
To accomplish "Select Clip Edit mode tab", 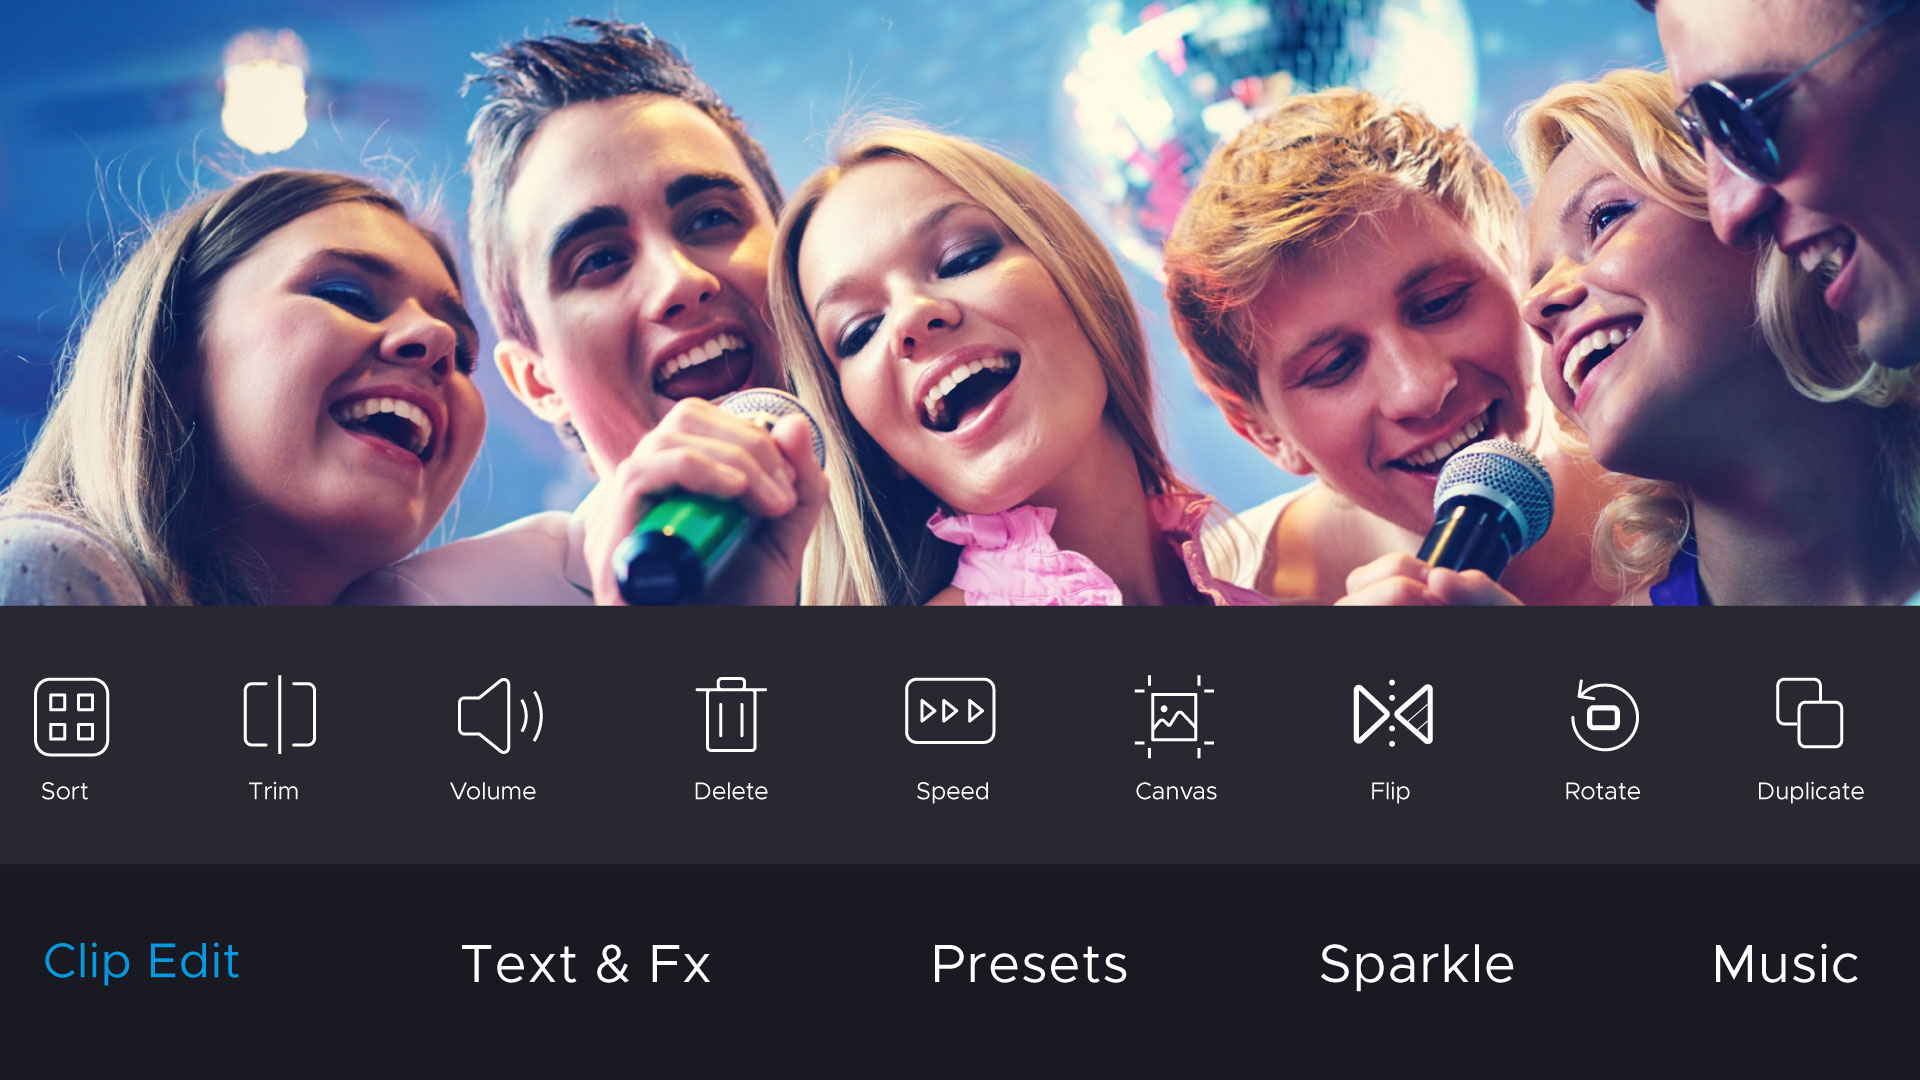I will 144,960.
